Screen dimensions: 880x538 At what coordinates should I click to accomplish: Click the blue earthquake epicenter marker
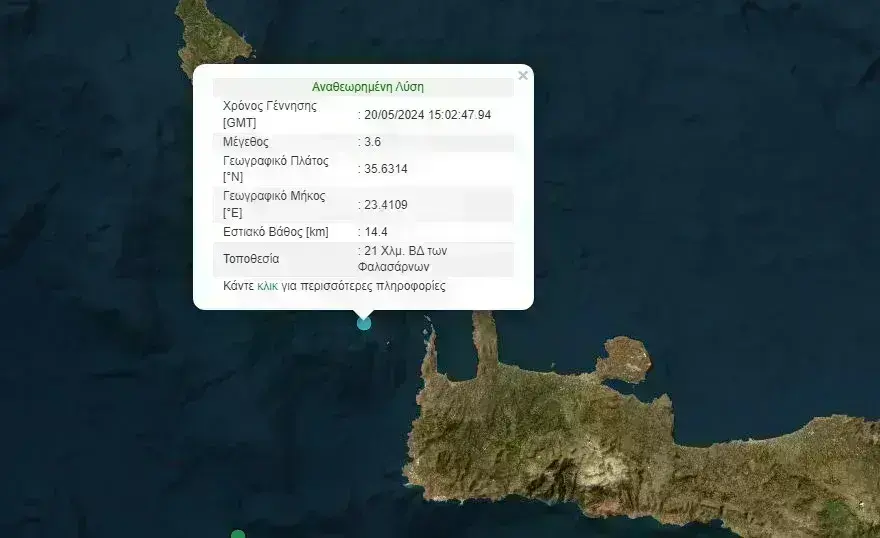pyautogui.click(x=364, y=322)
